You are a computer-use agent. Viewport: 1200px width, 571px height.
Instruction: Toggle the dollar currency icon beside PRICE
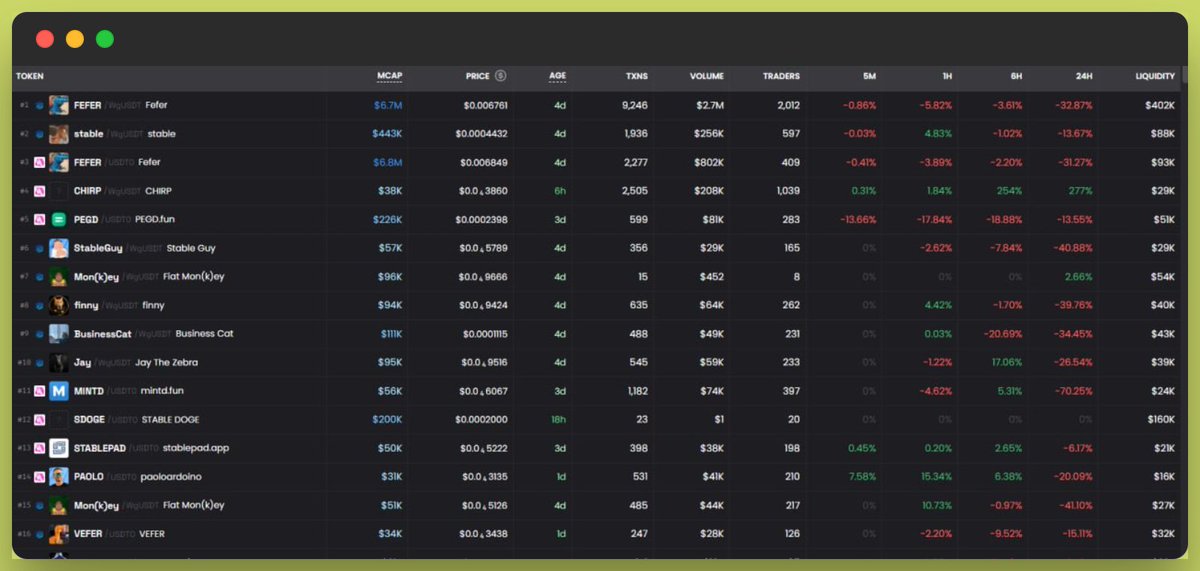coord(500,76)
